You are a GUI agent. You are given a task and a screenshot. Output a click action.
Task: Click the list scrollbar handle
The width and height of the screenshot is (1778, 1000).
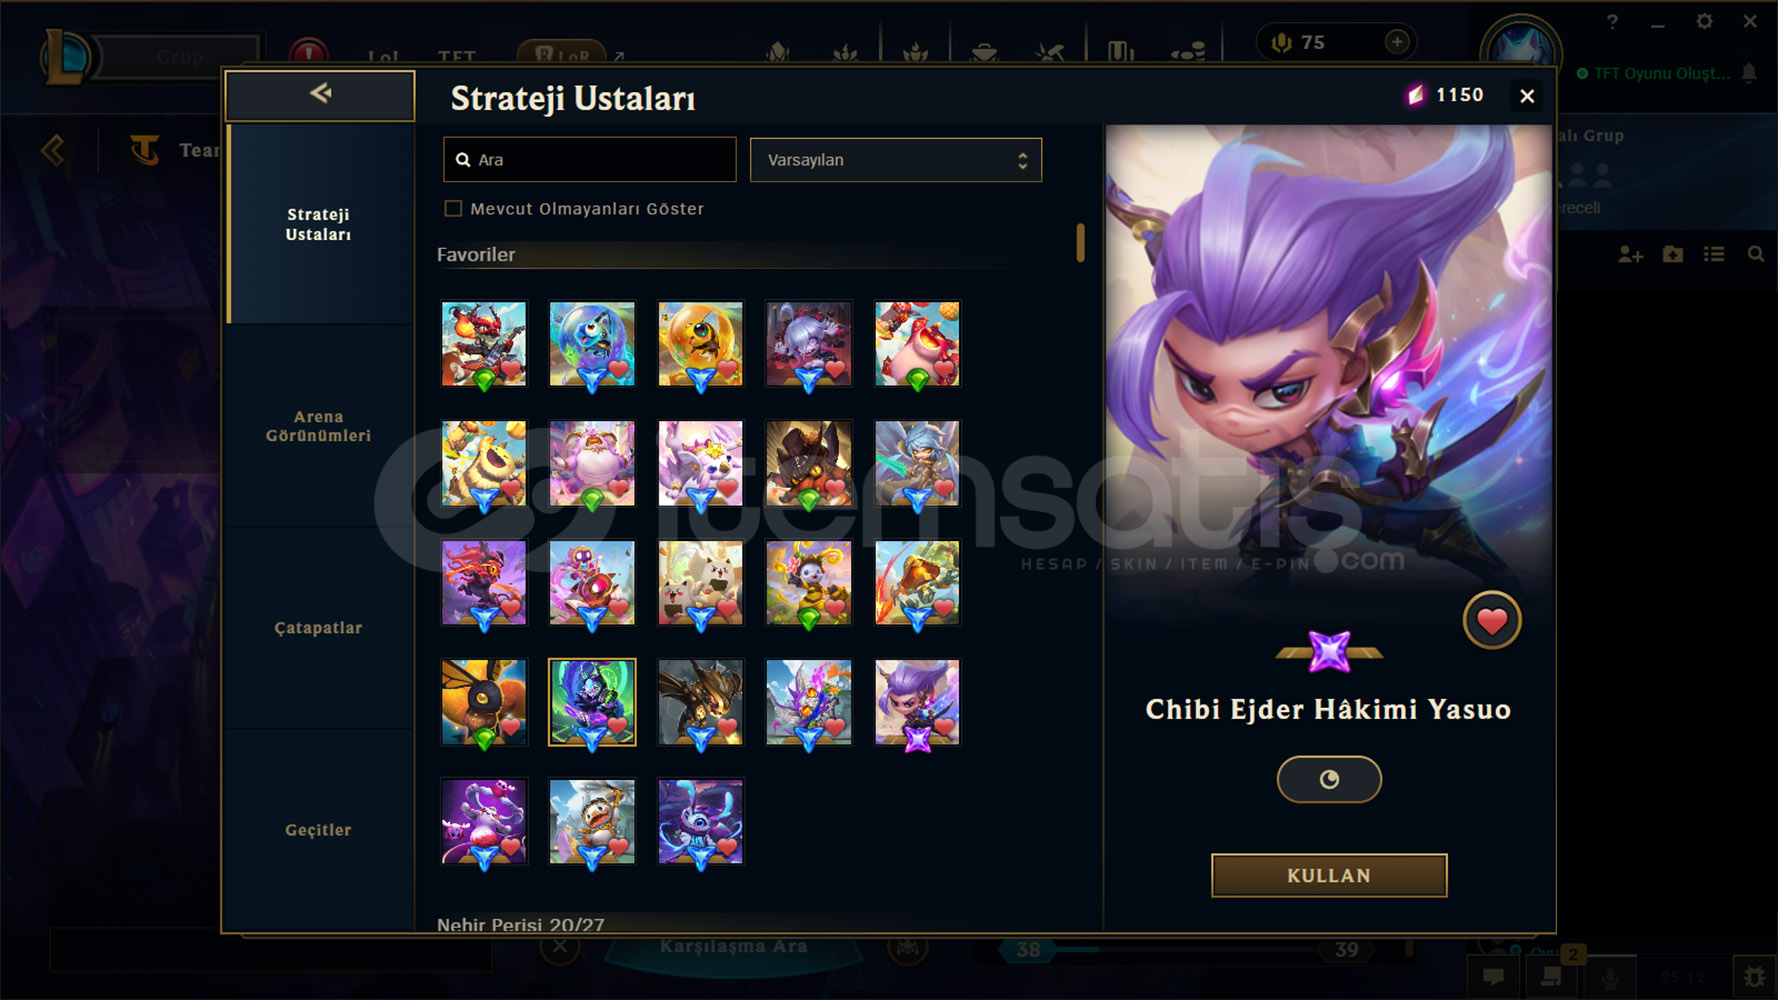tap(1080, 243)
